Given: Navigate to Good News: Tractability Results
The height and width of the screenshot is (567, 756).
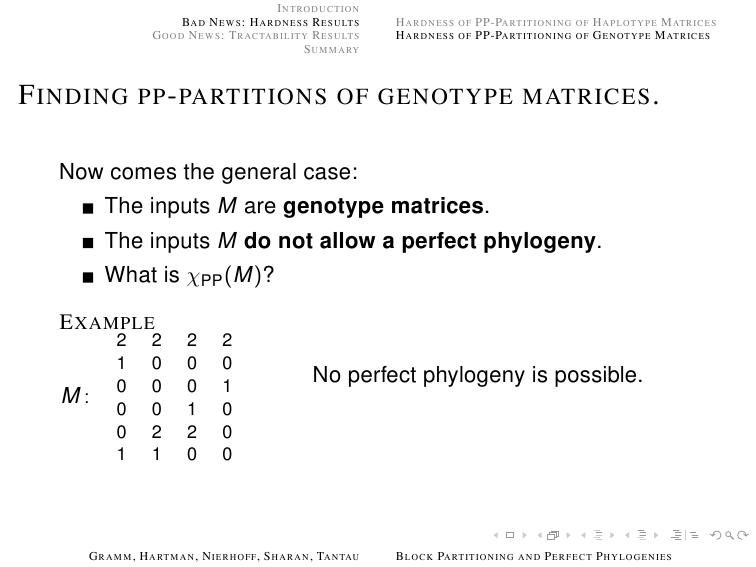Looking at the screenshot, I should coord(256,36).
